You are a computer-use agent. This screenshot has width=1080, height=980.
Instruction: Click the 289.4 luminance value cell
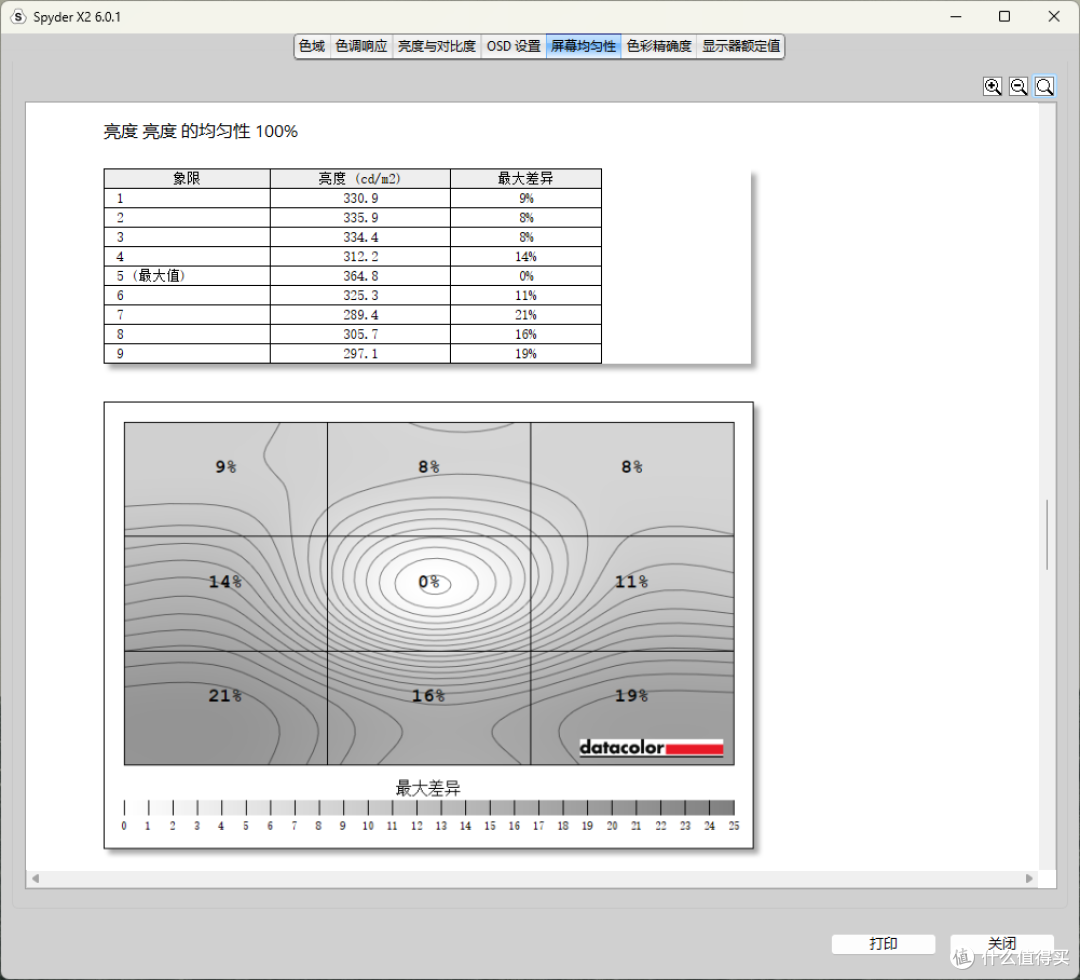point(360,315)
